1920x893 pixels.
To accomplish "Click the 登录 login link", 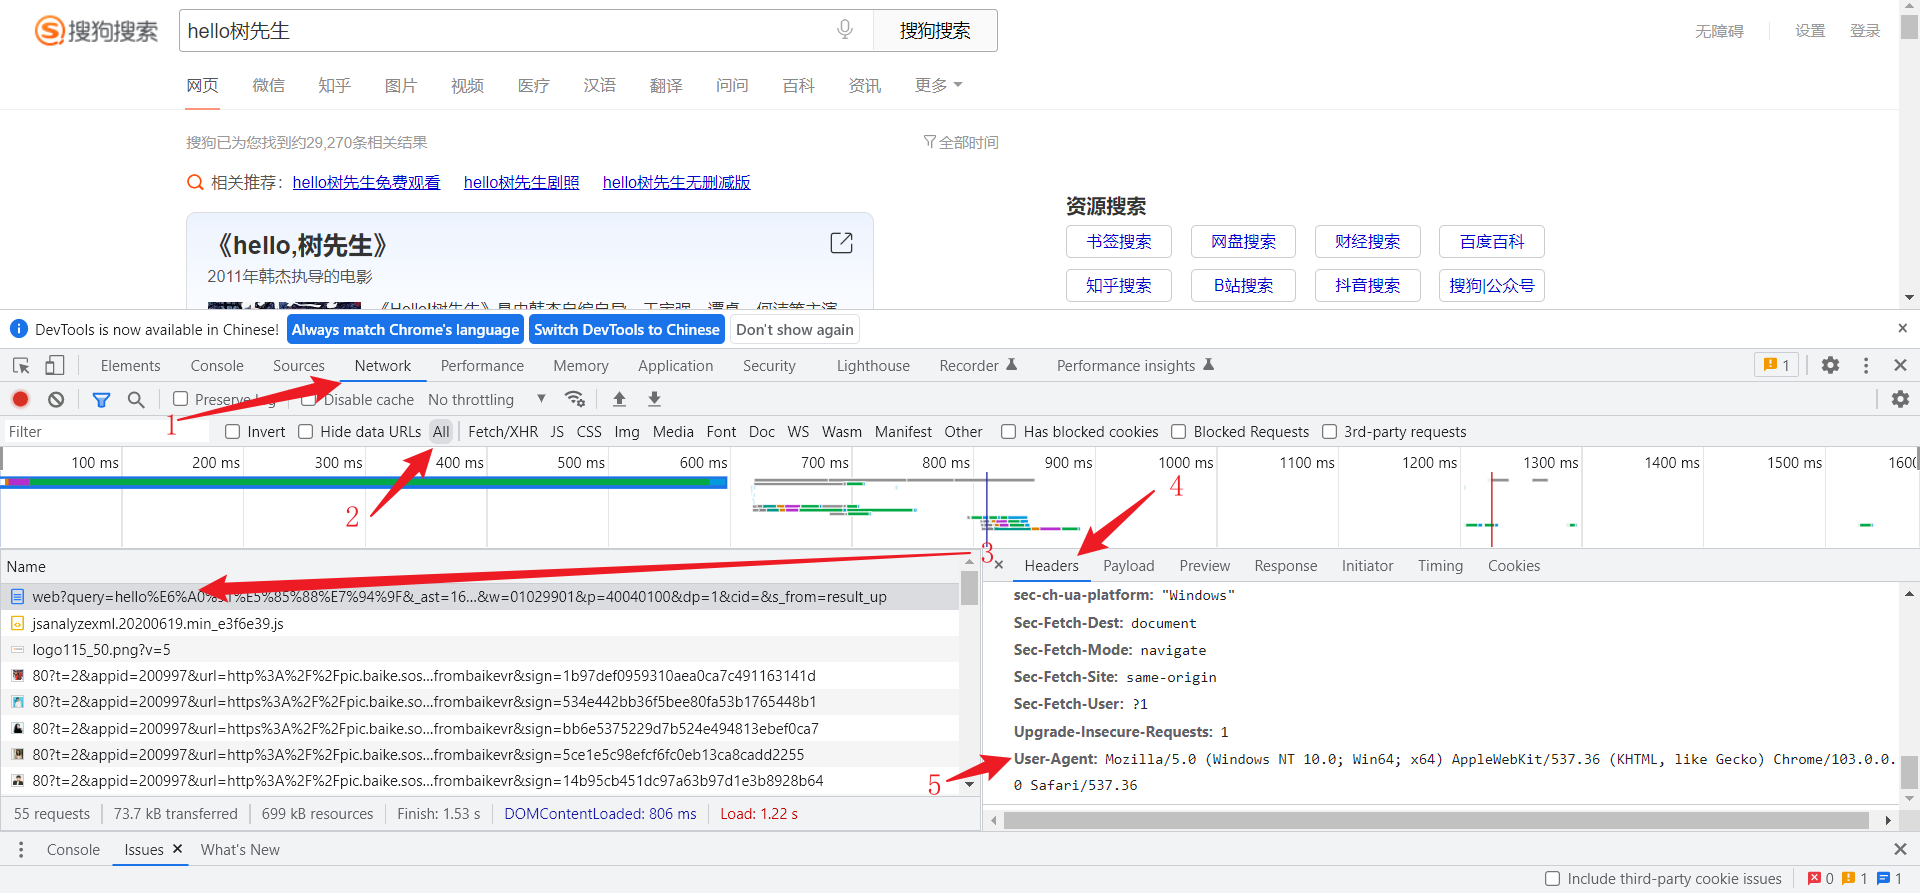I will pyautogui.click(x=1864, y=31).
